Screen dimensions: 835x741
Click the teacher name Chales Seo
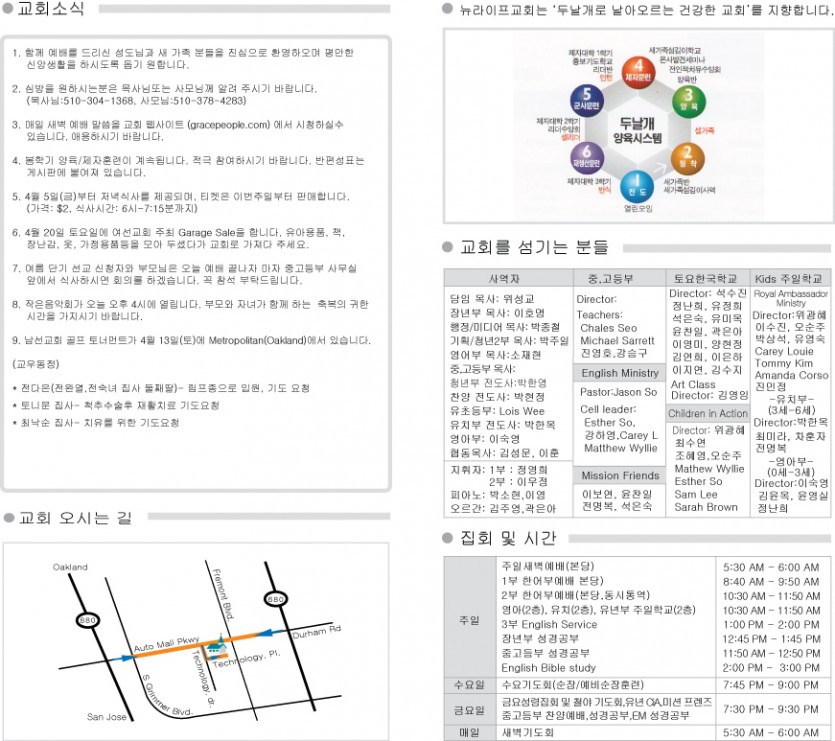[x=609, y=328]
